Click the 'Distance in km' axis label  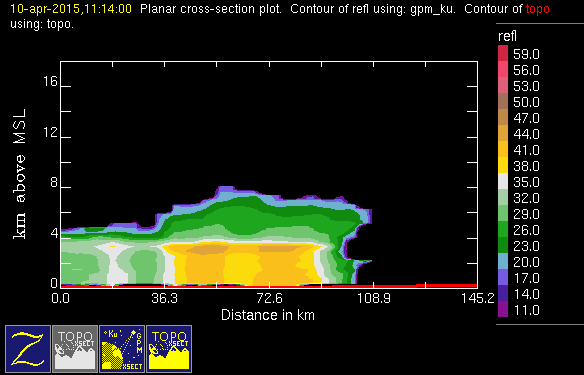click(x=268, y=315)
